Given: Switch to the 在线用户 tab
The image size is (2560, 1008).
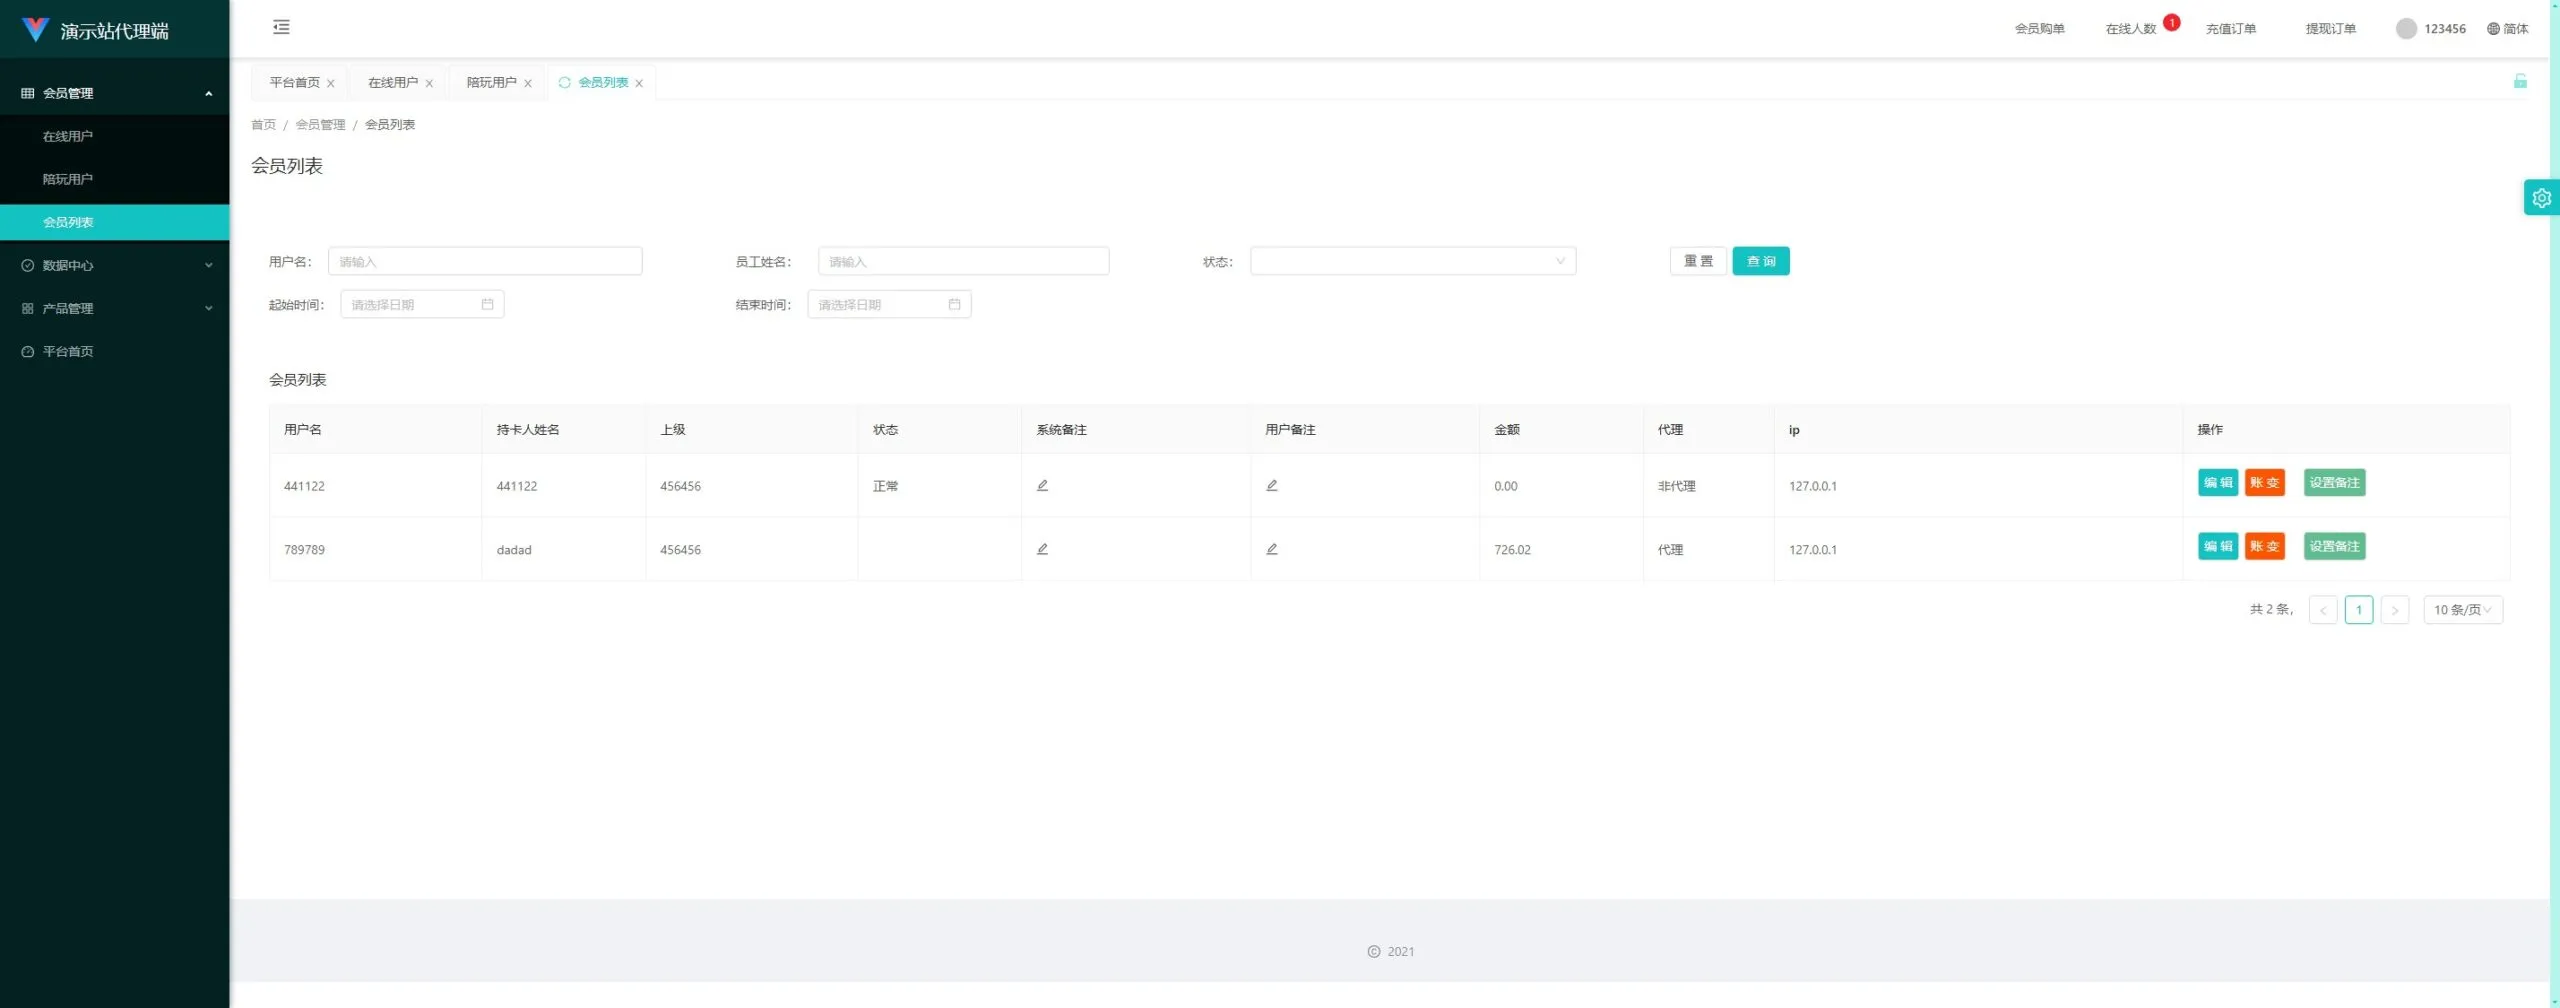Looking at the screenshot, I should click(393, 82).
